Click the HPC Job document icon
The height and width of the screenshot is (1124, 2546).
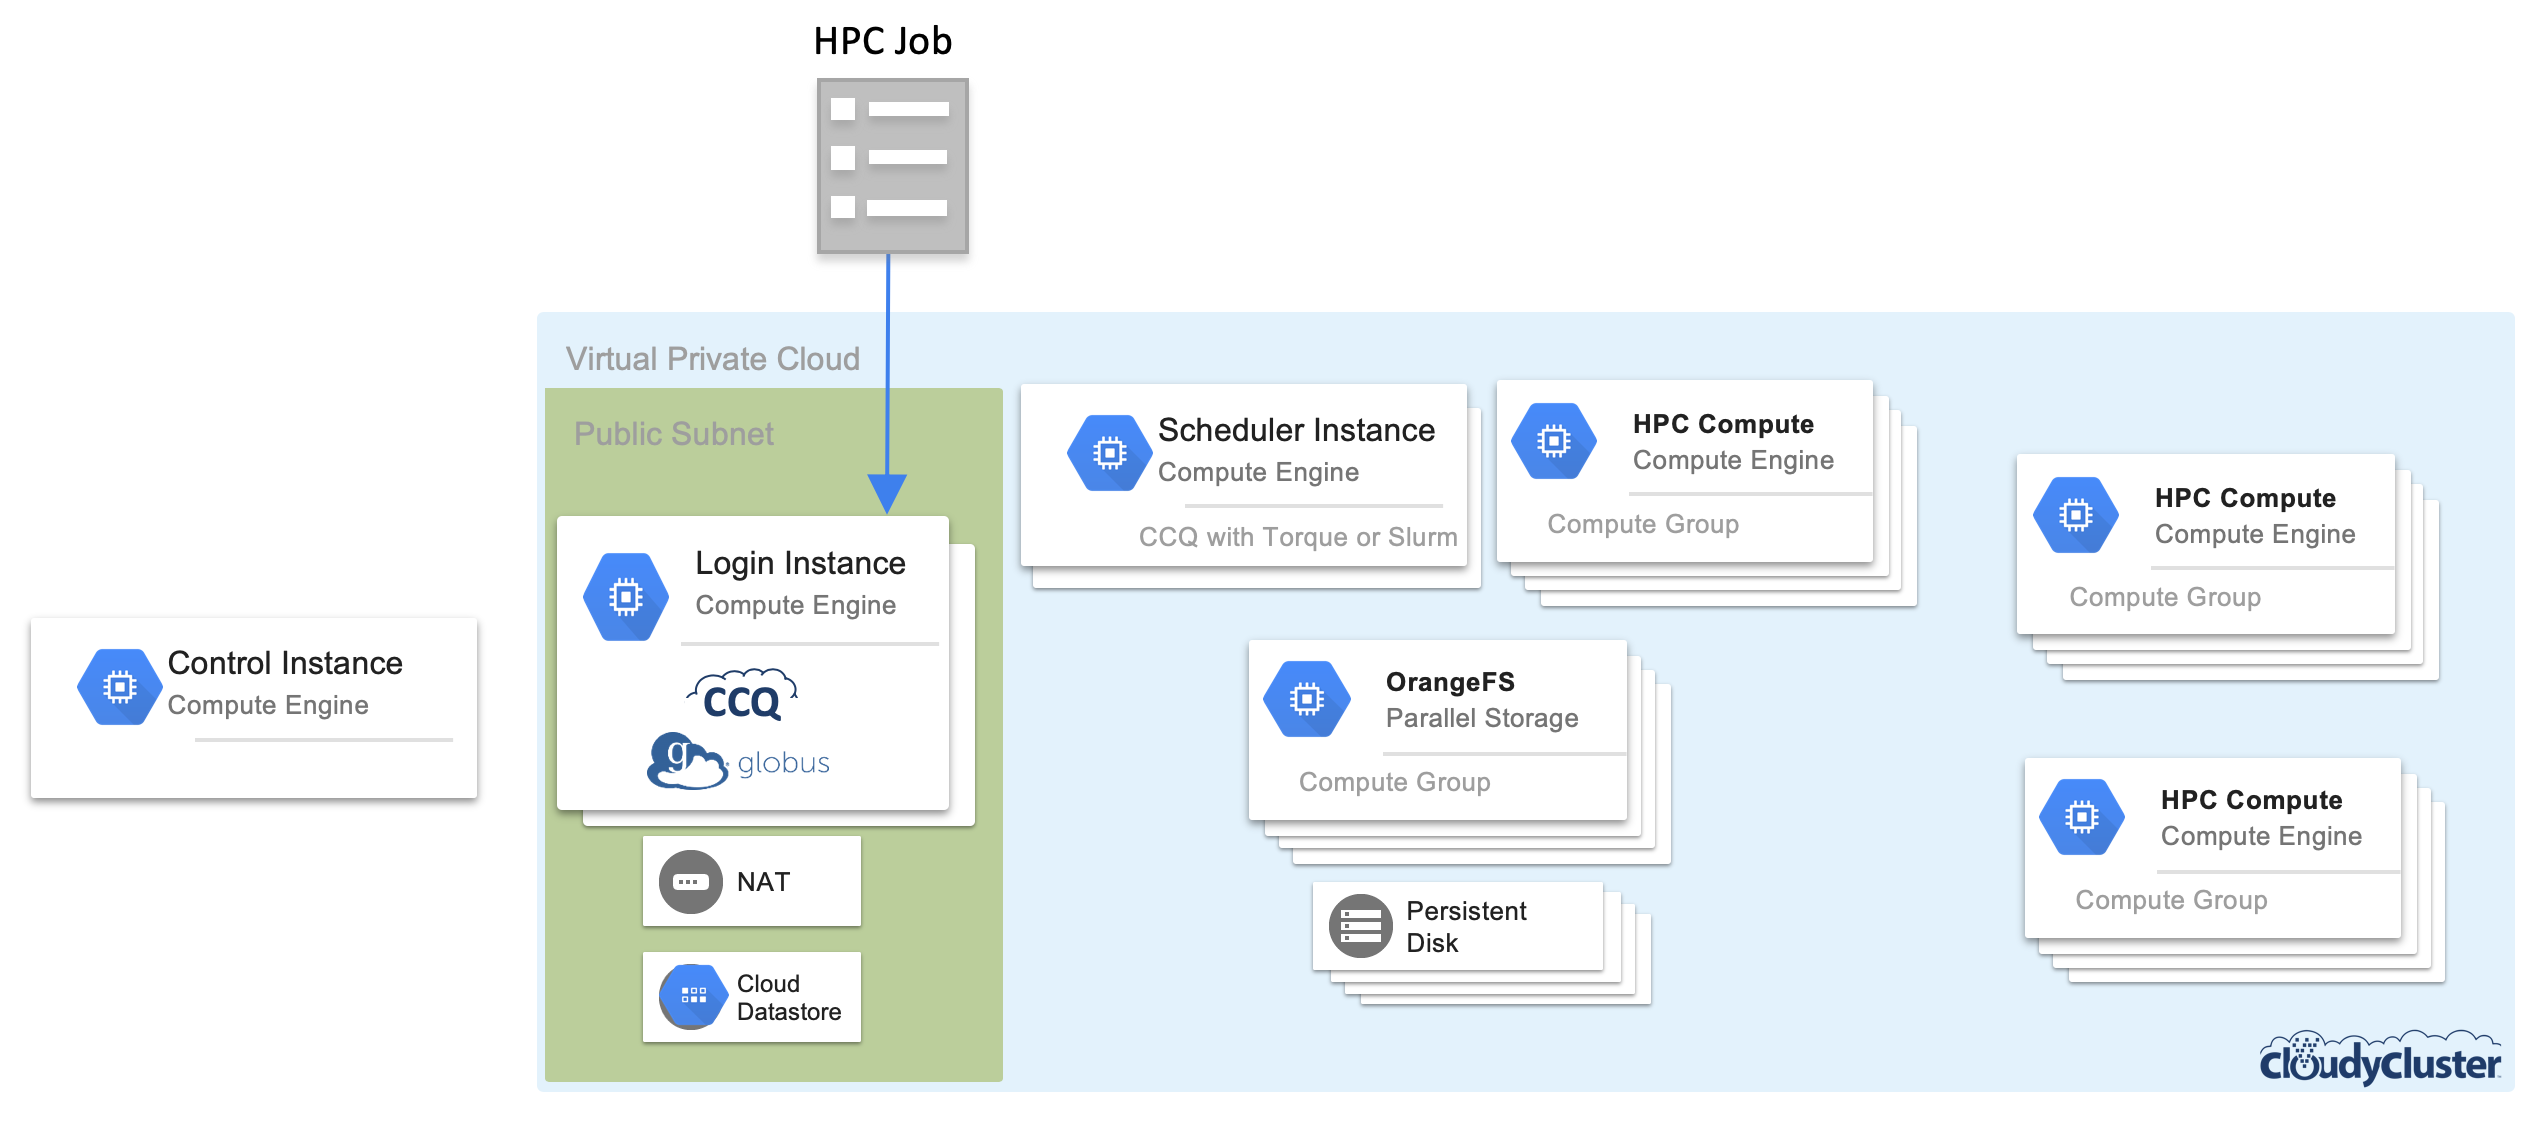coord(892,166)
